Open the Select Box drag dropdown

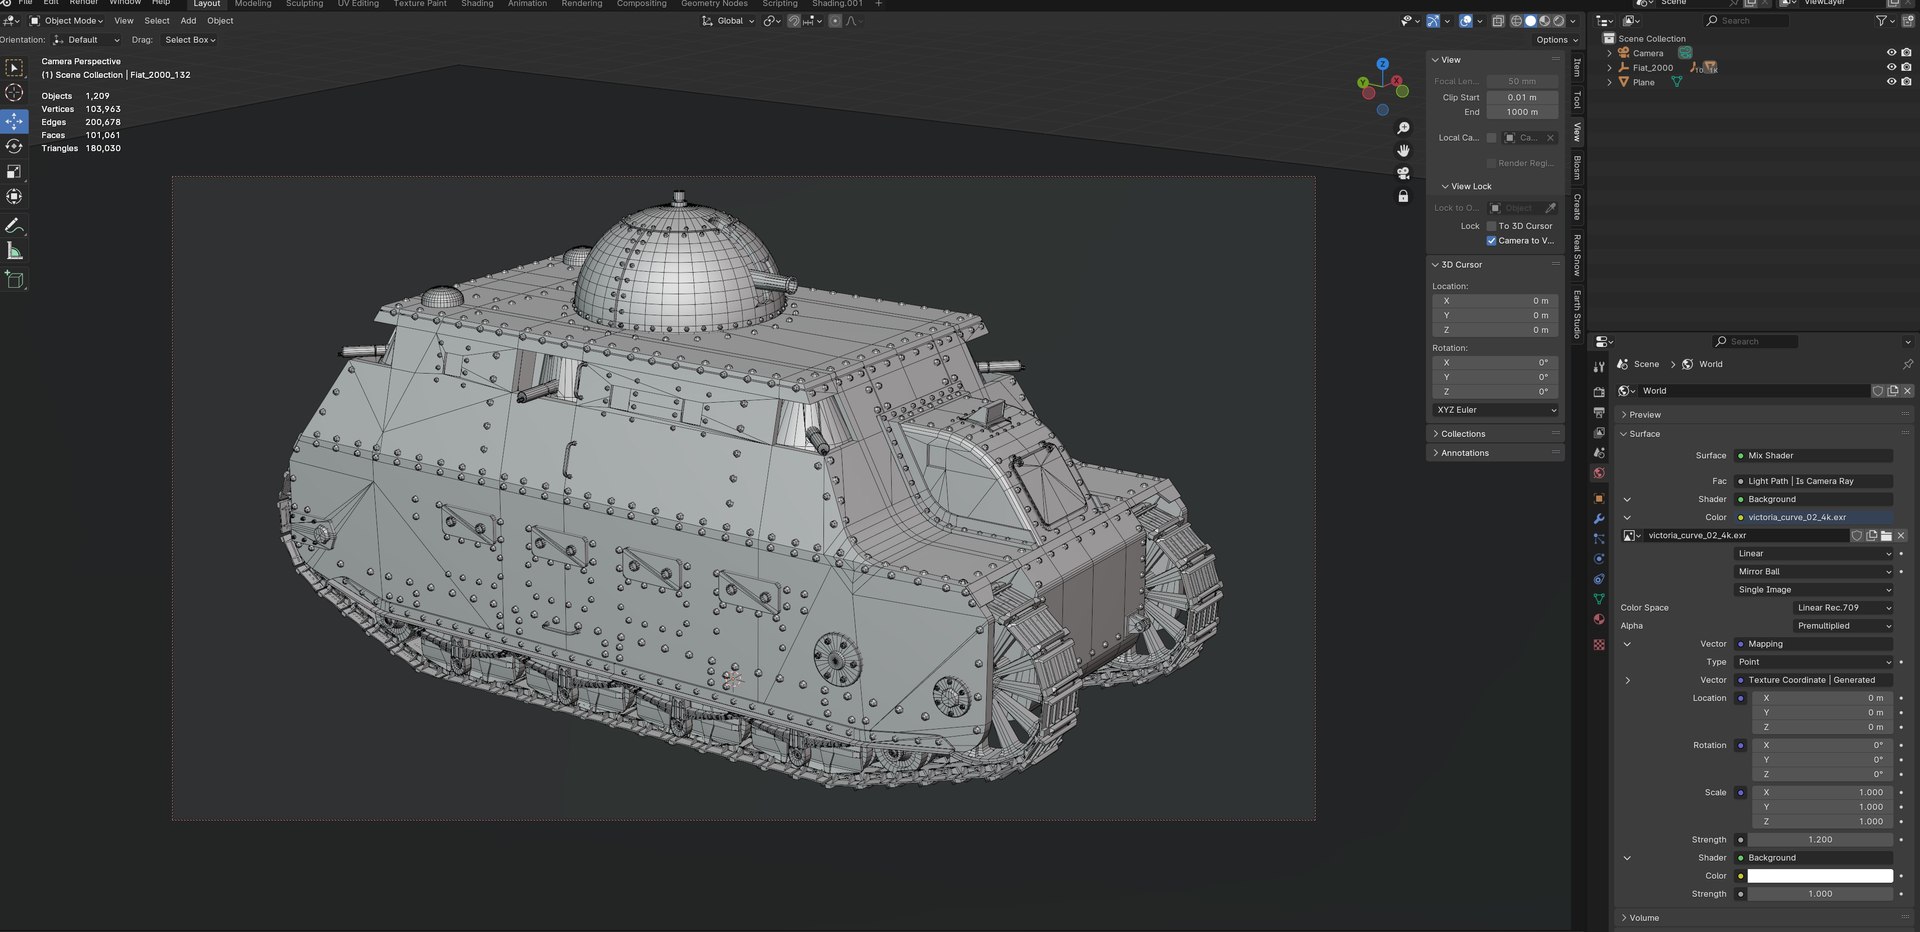[190, 40]
